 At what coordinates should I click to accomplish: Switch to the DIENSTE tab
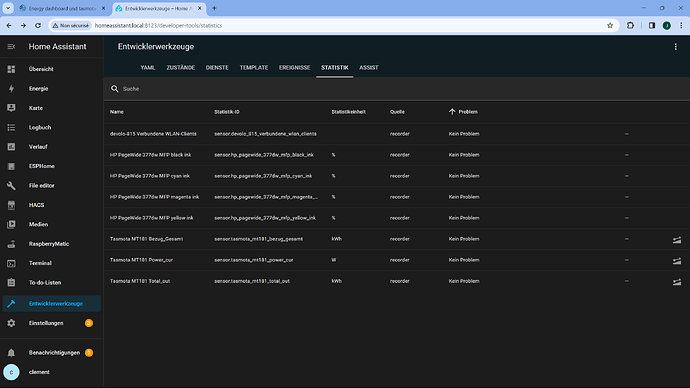coord(217,68)
